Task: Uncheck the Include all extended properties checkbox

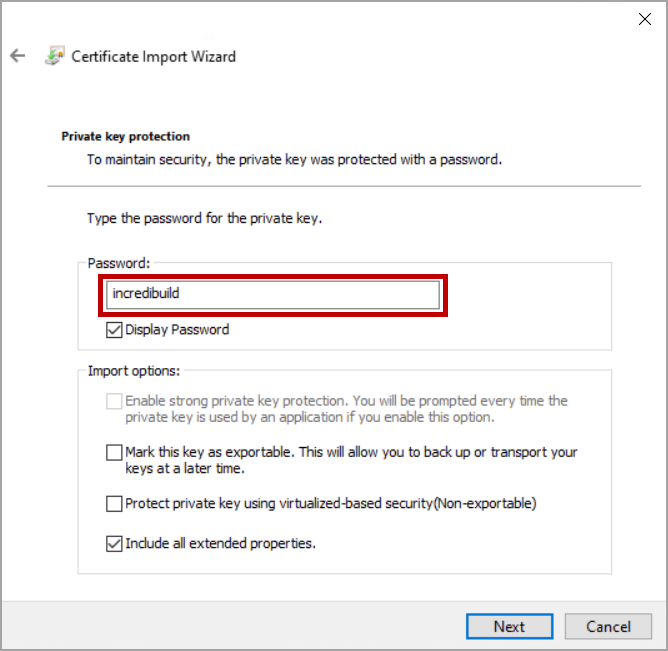Action: pos(114,544)
